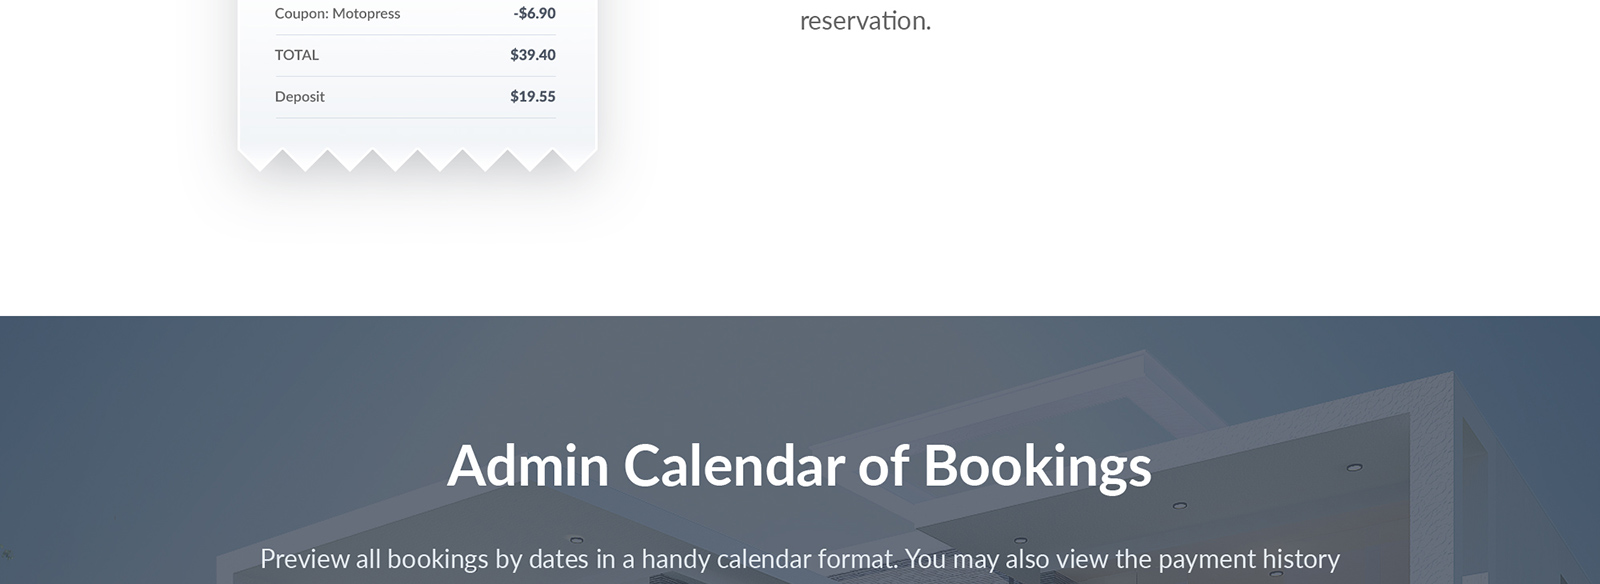This screenshot has width=1600, height=584.
Task: Click the word Admin in the heading
Action: (528, 466)
